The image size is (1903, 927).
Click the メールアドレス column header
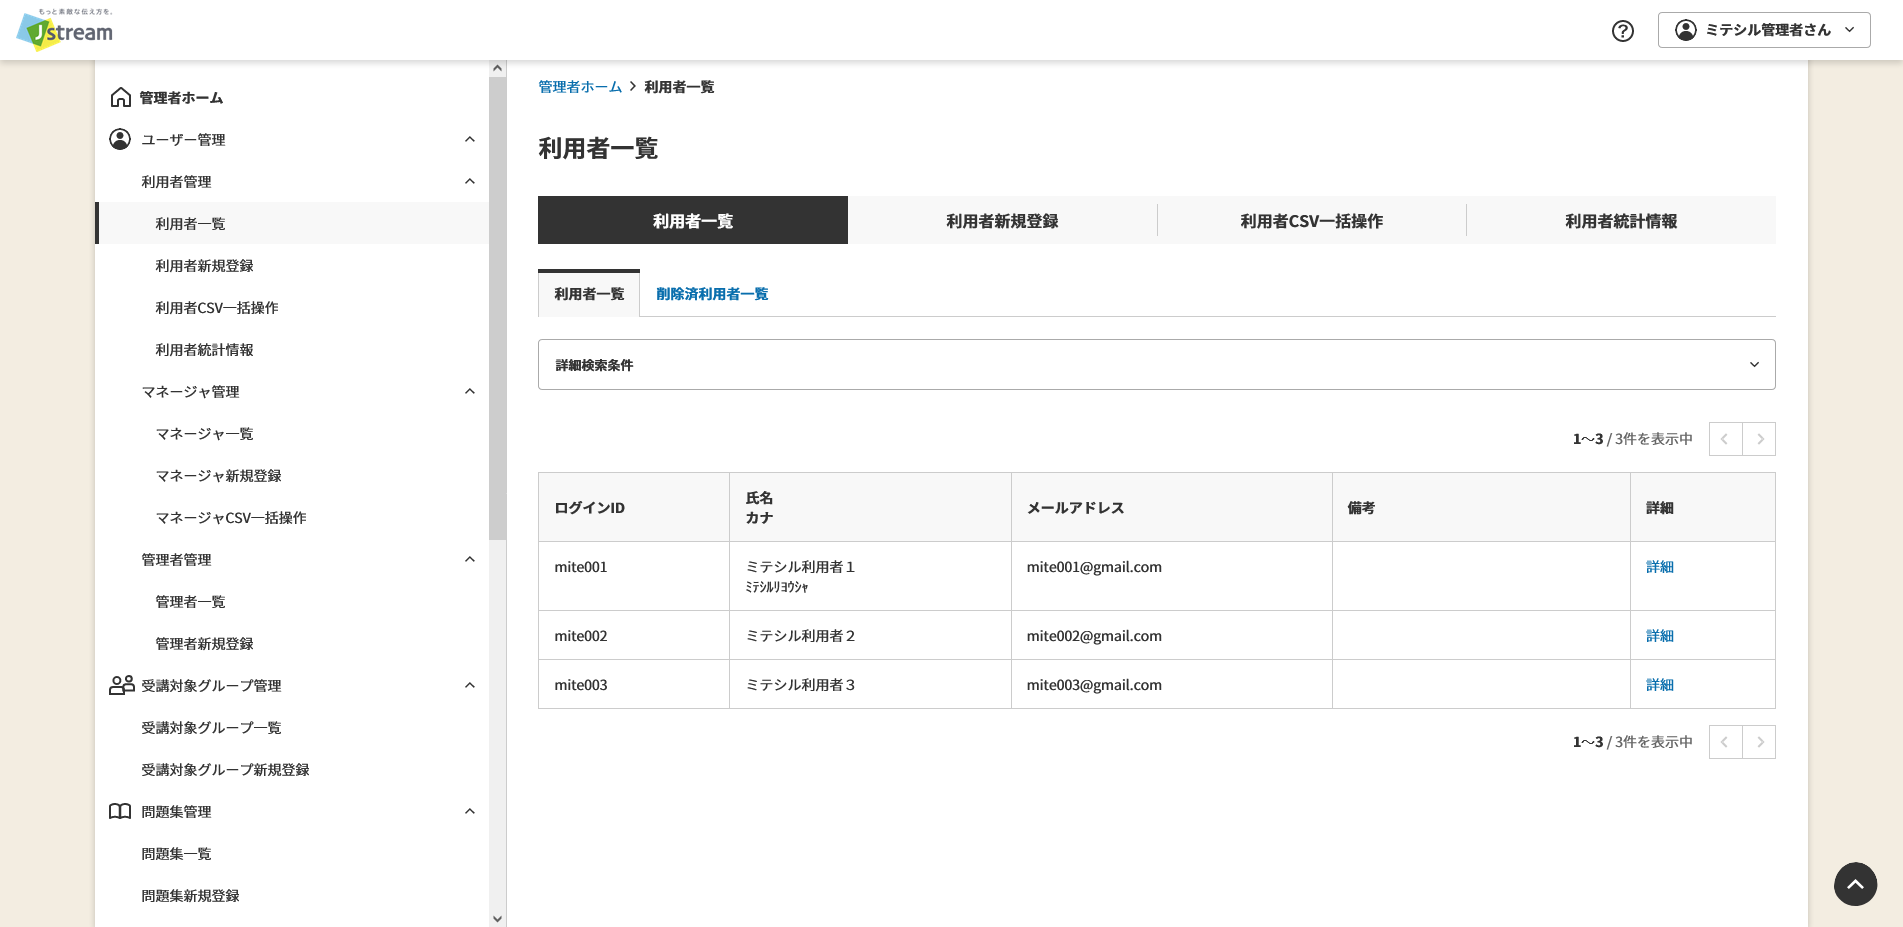click(x=1171, y=507)
